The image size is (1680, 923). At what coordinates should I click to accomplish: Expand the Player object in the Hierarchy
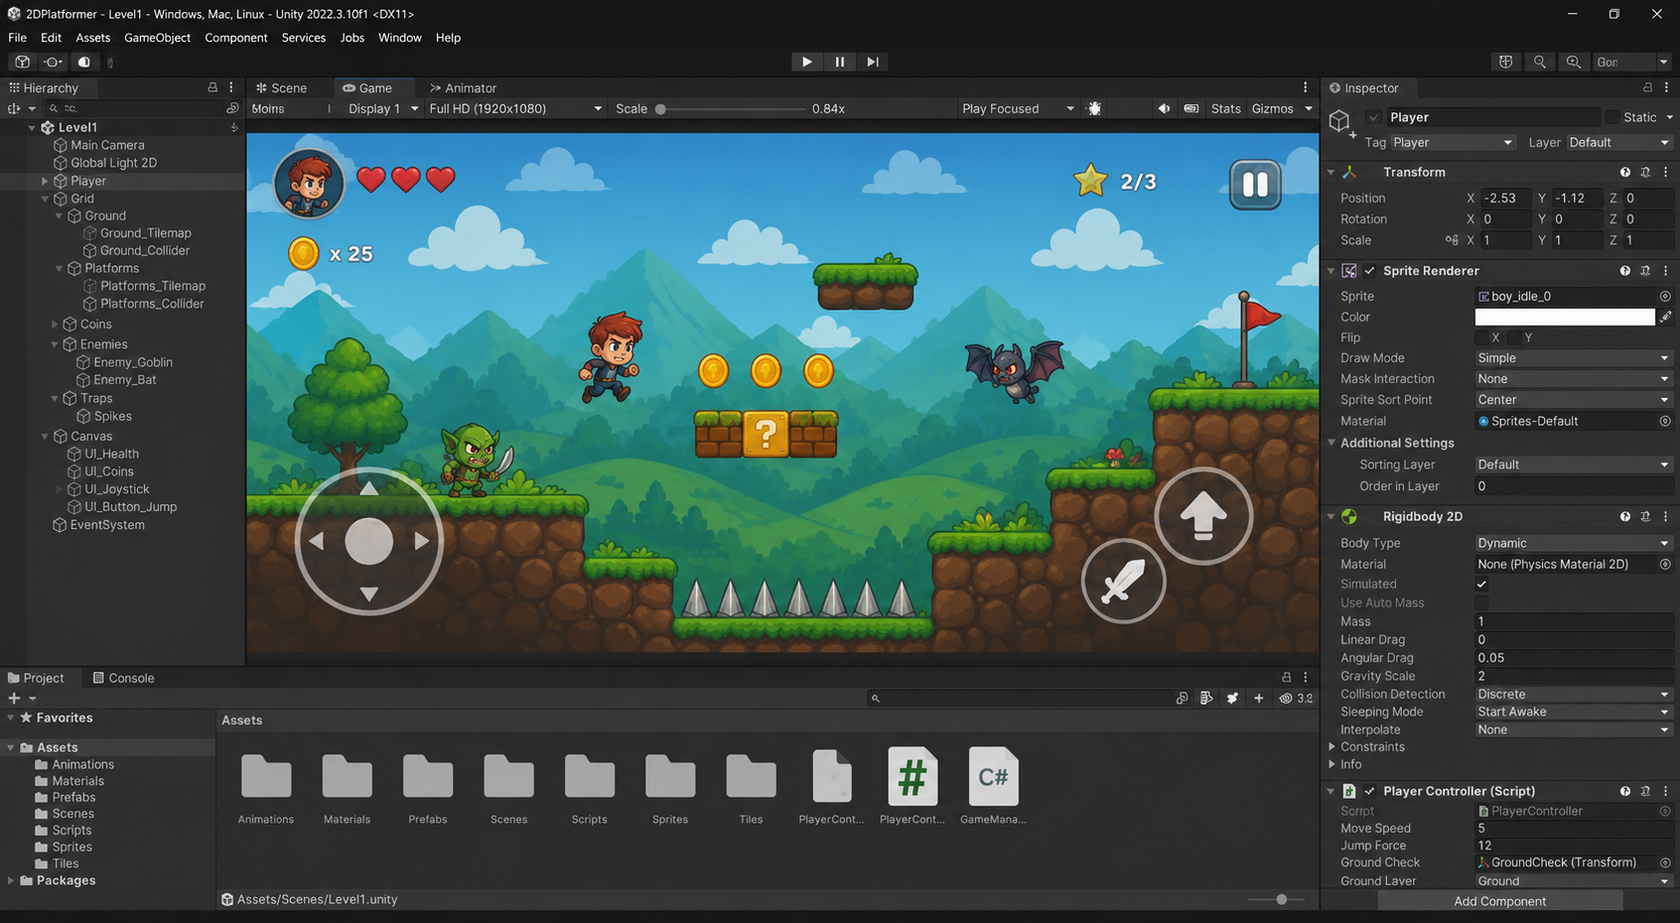point(44,181)
